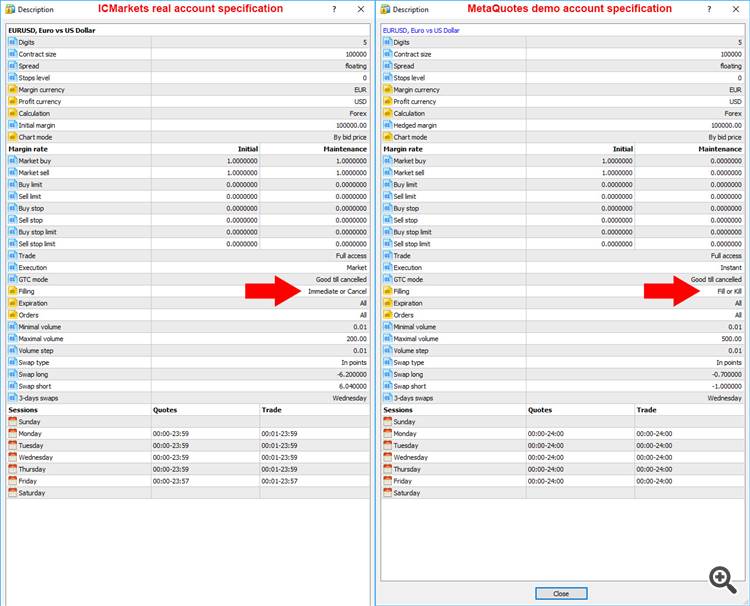
Task: Click Description title icon in ICMarkets window
Action: point(10,9)
